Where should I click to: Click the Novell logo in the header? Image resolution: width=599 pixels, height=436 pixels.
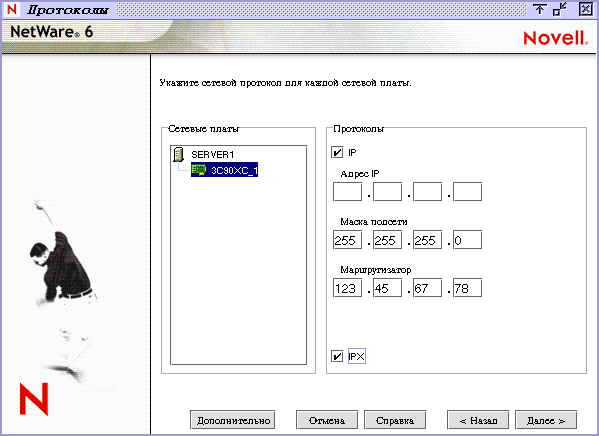click(x=555, y=38)
